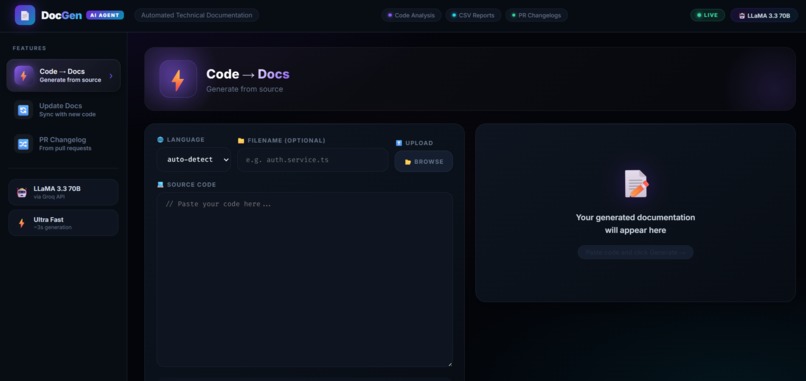Viewport: 806px width, 381px height.
Task: Click the LIVE status badge
Action: click(707, 15)
